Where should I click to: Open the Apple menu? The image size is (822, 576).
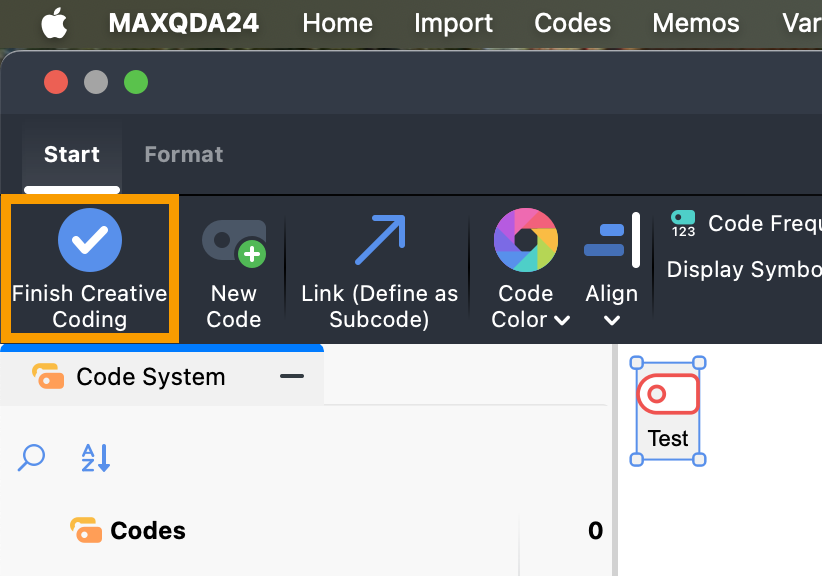click(55, 23)
